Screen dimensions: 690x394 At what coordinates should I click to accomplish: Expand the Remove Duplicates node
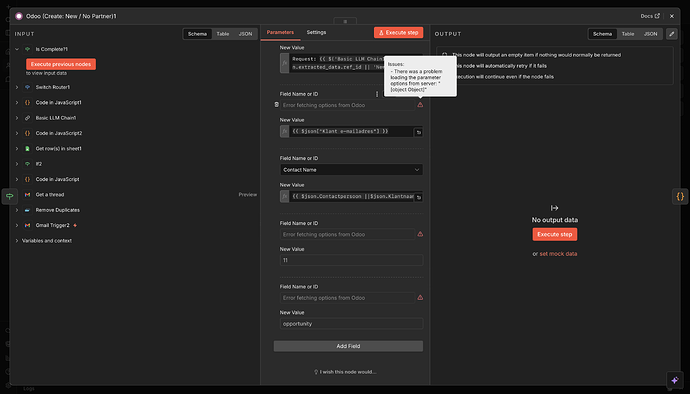pos(17,210)
